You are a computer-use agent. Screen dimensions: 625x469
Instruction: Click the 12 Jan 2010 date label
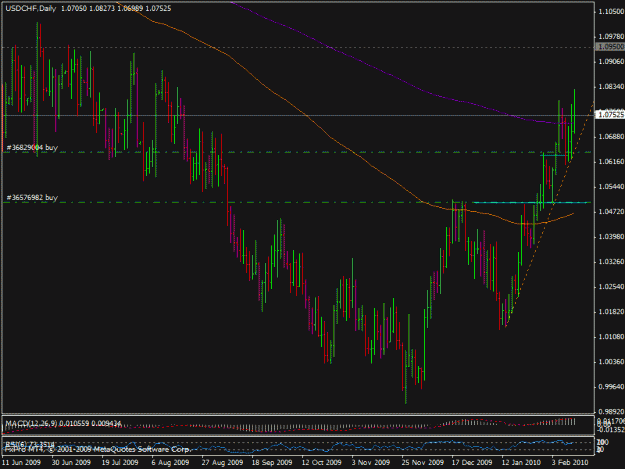(x=521, y=462)
